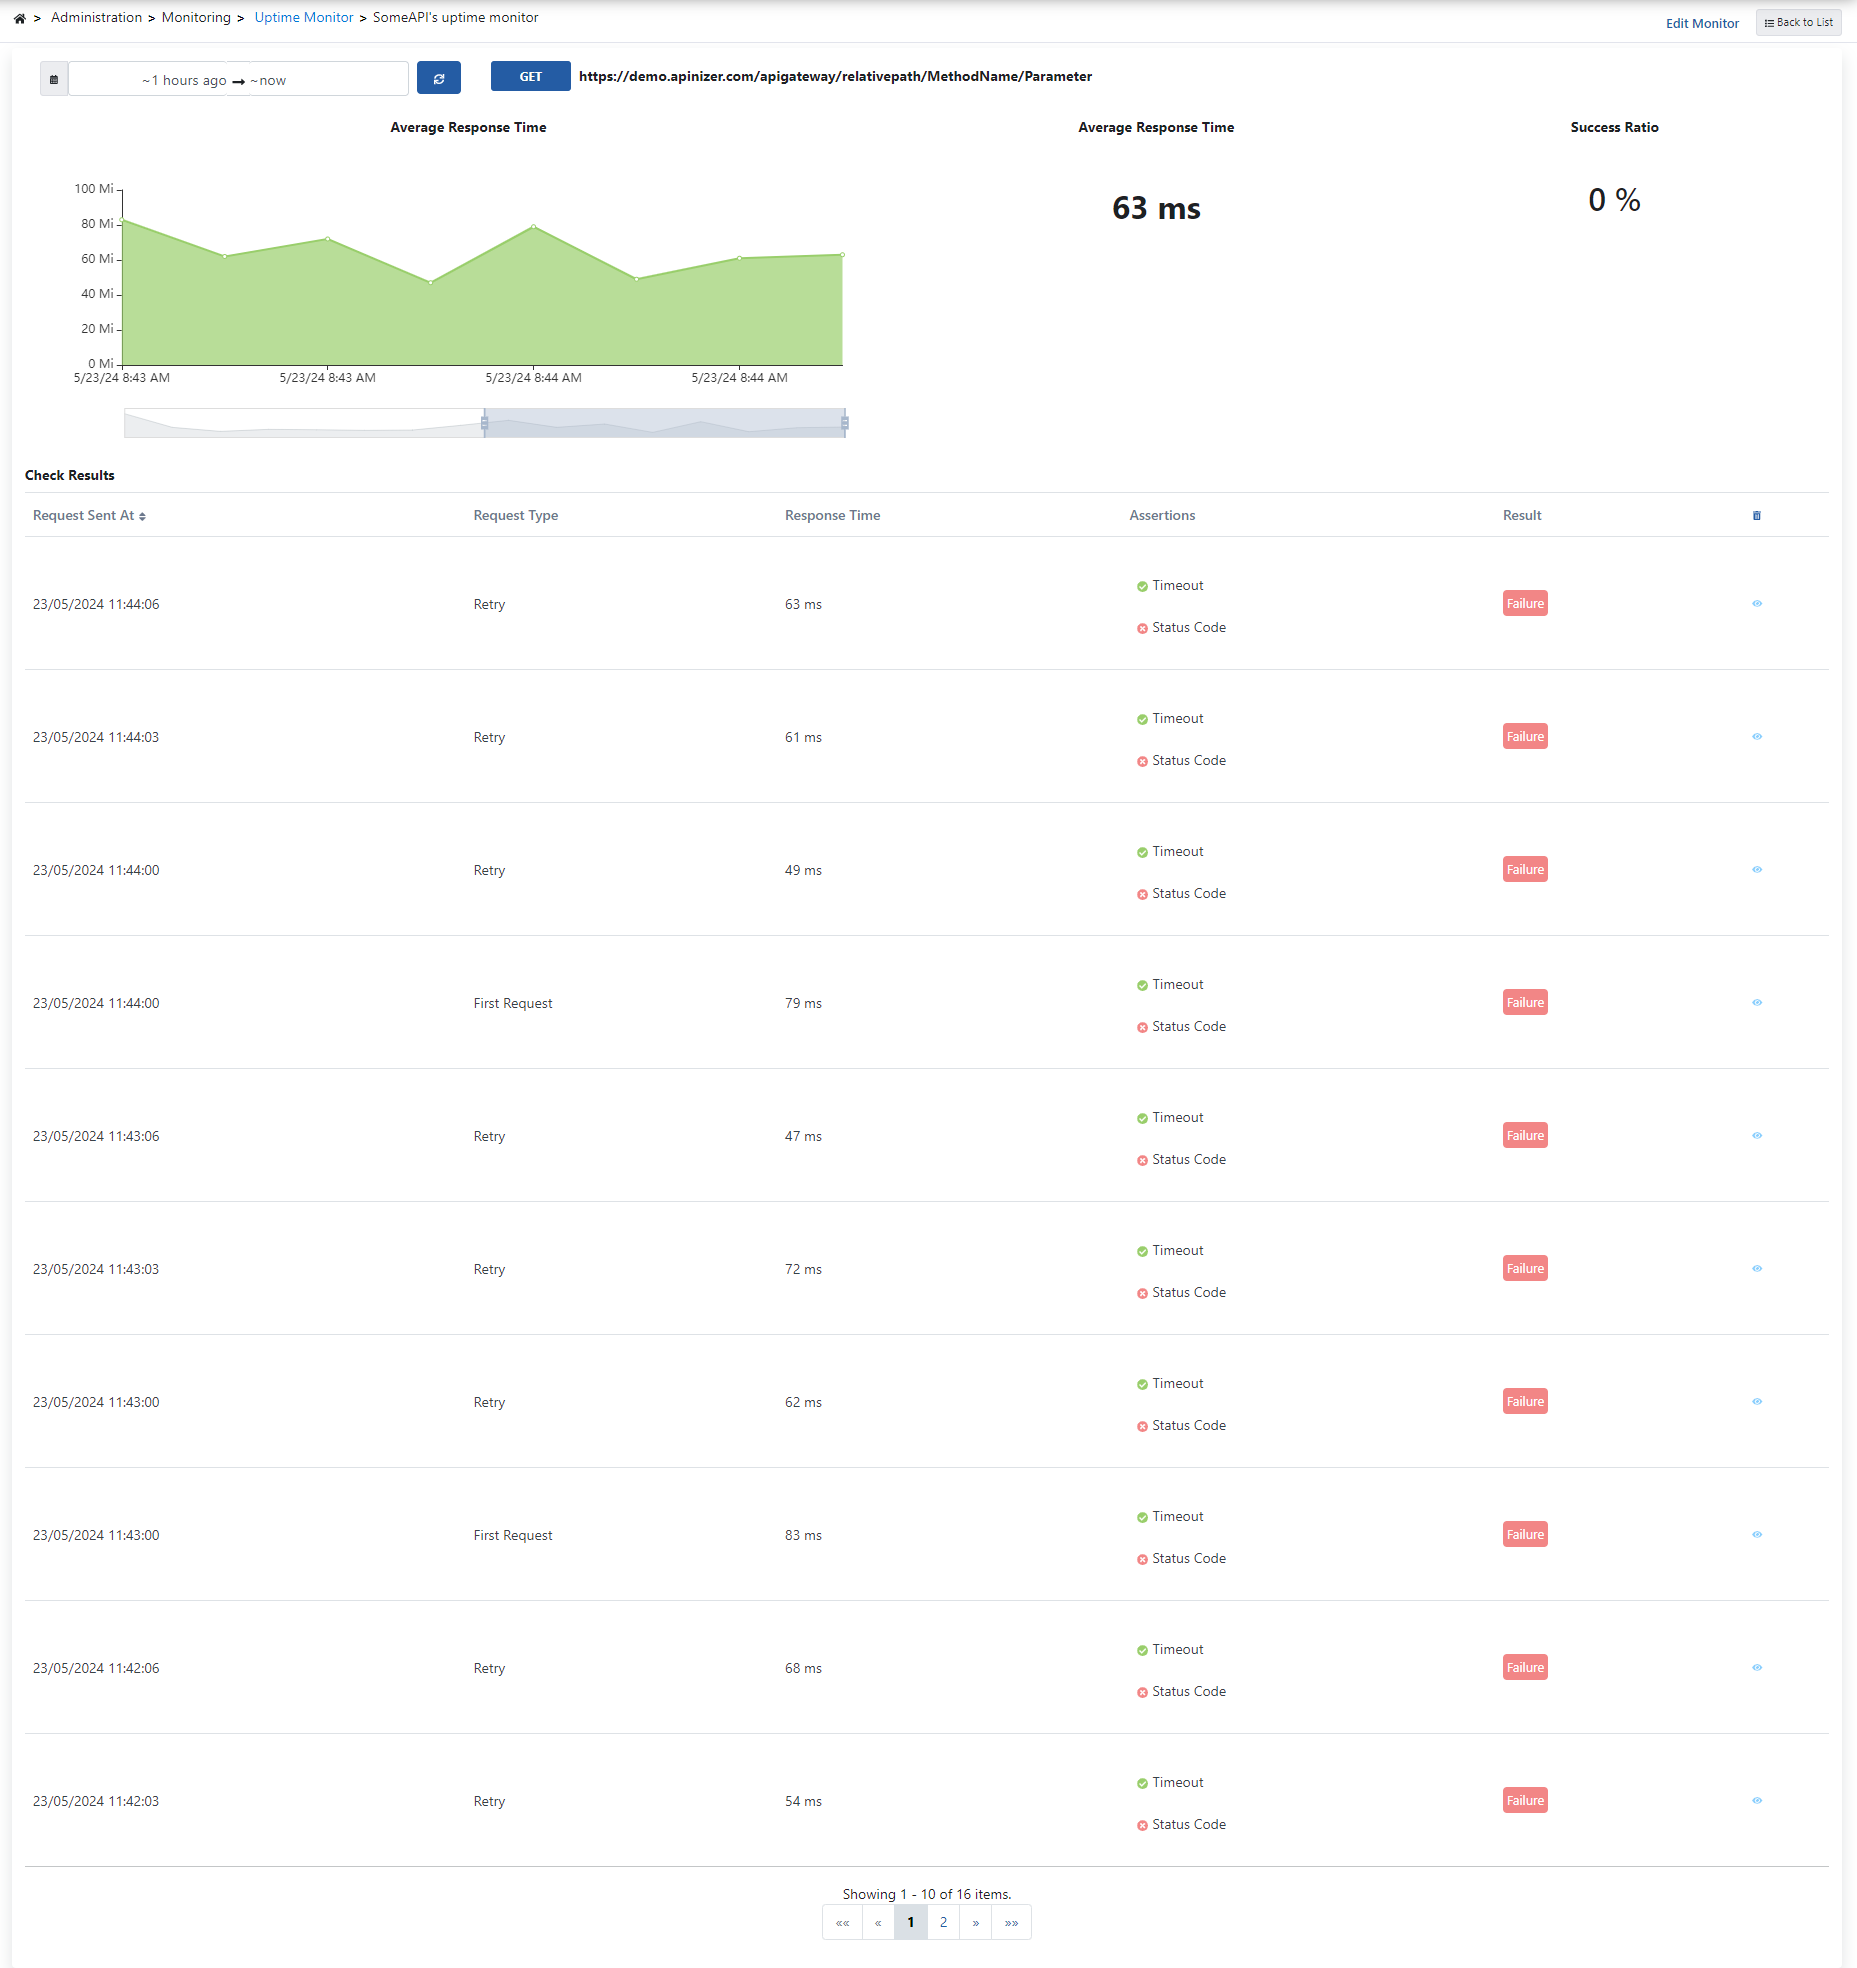
Task: View details of 63 ms... no, 61 ms result
Action: [x=1756, y=737]
